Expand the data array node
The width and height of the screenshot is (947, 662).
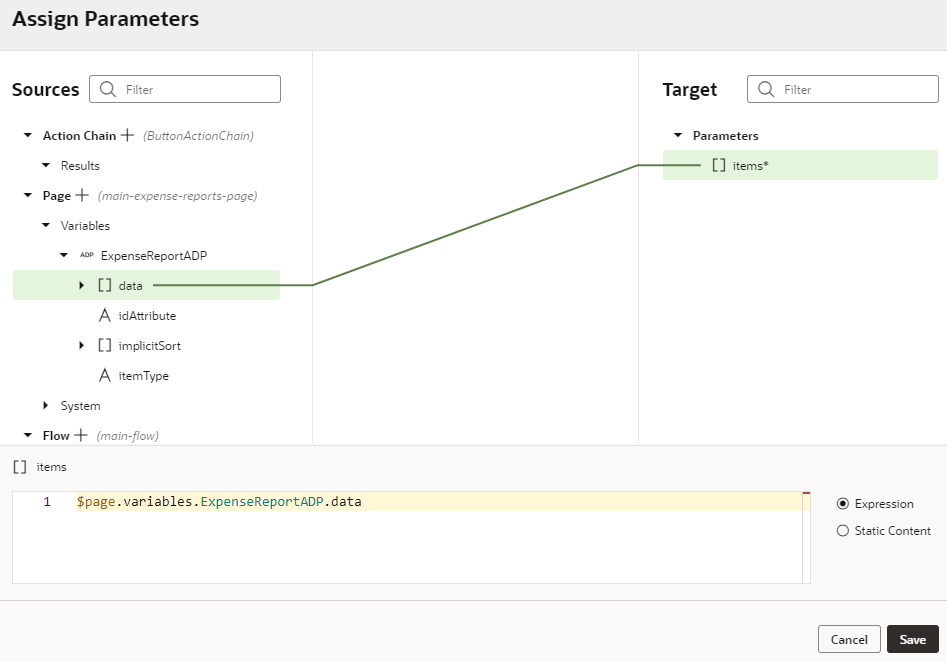pos(82,285)
